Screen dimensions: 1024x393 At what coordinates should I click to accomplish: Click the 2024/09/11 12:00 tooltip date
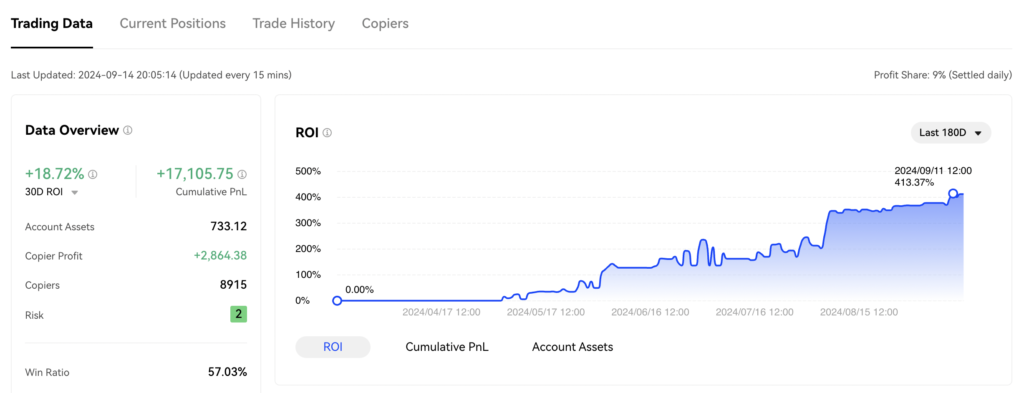pos(933,170)
